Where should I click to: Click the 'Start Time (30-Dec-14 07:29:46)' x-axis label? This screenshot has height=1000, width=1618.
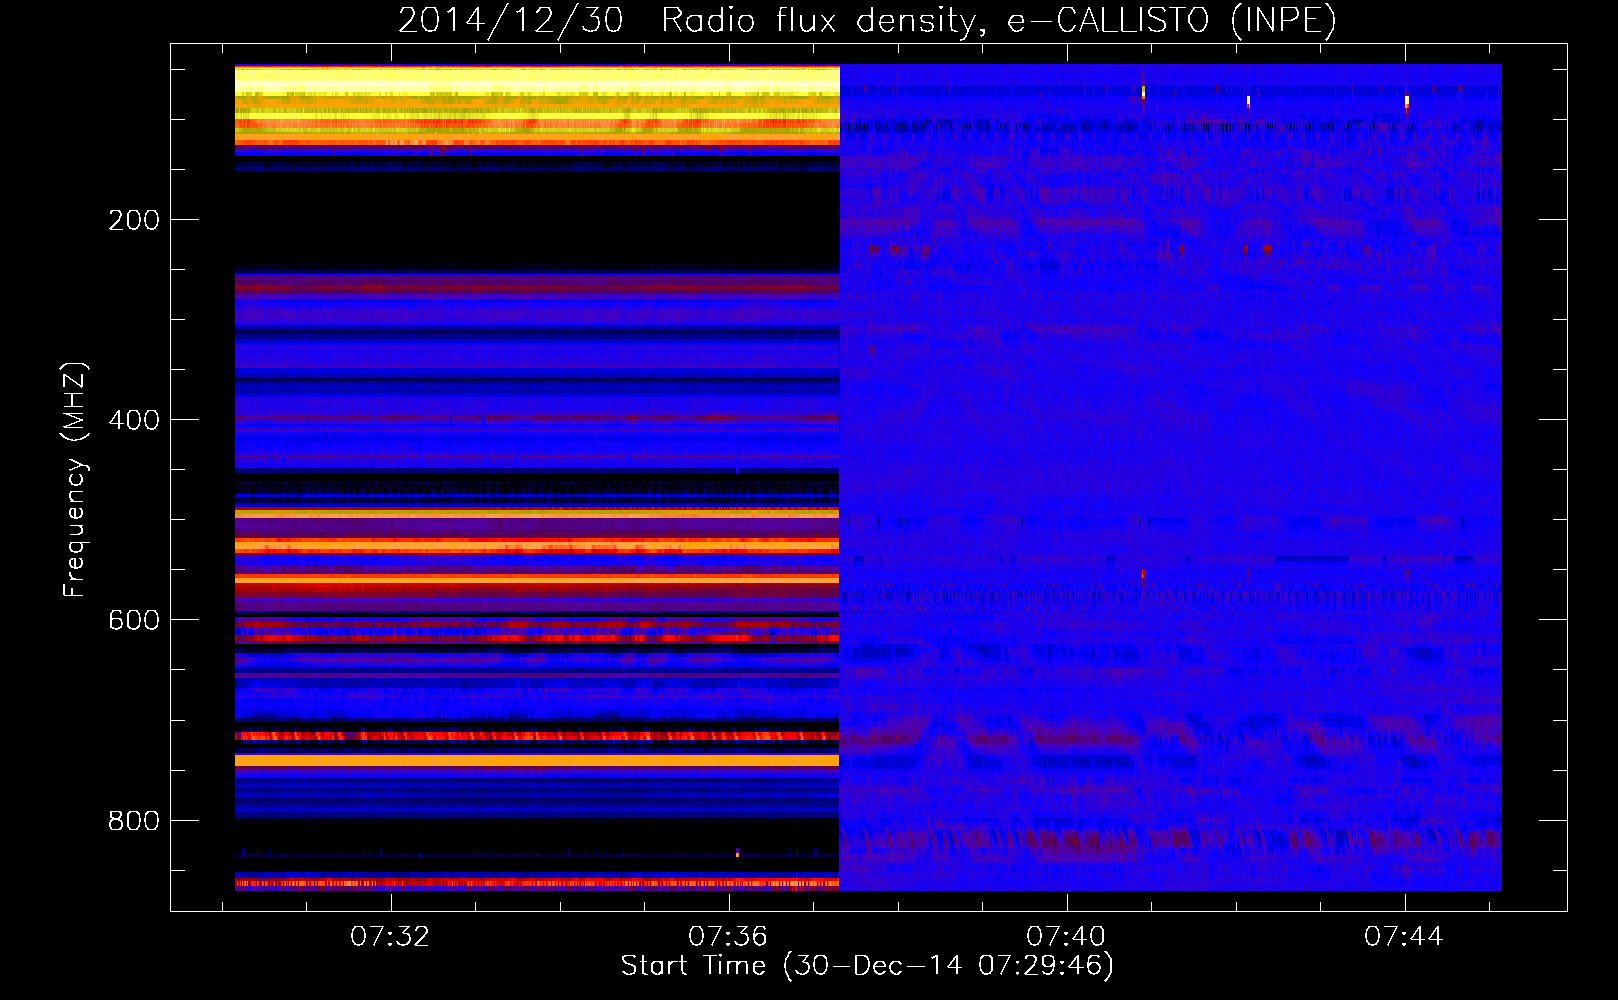(867, 966)
